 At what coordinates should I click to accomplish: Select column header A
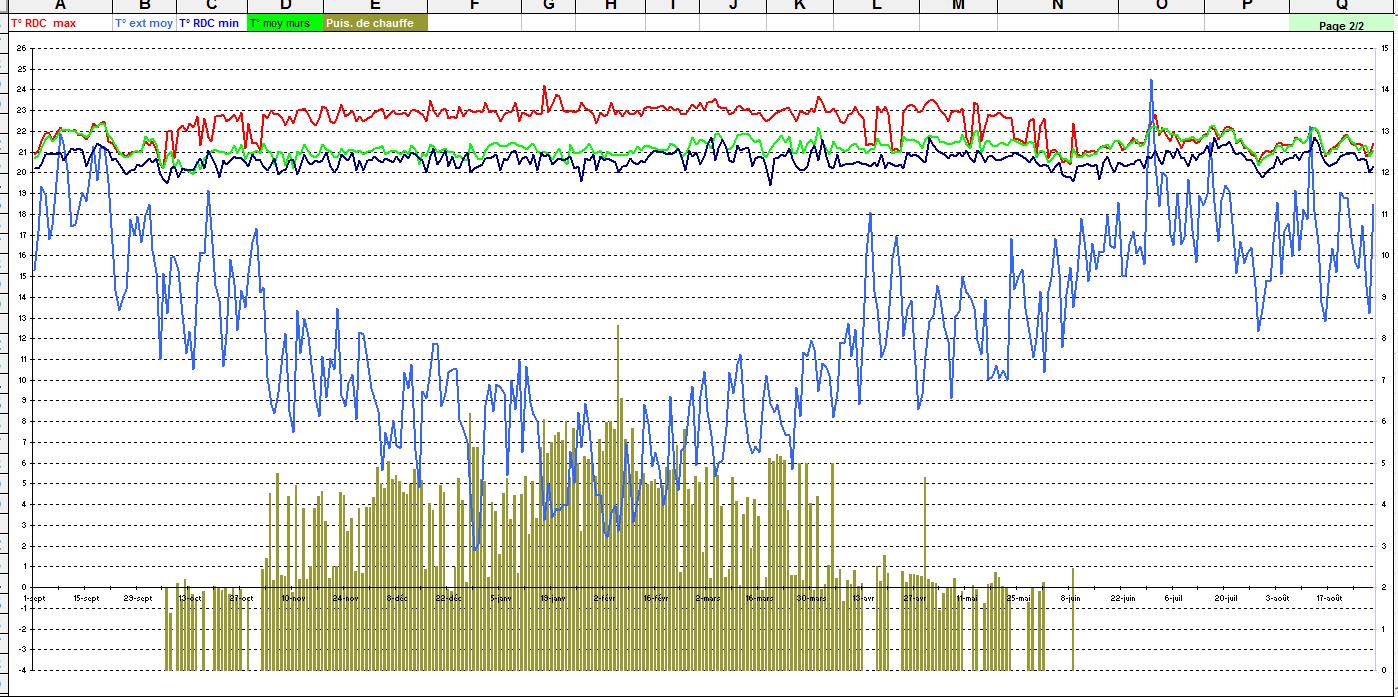point(60,5)
